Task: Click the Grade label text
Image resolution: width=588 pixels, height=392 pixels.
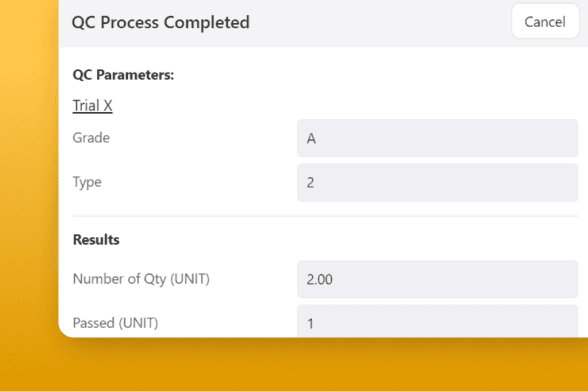Action: coord(91,138)
